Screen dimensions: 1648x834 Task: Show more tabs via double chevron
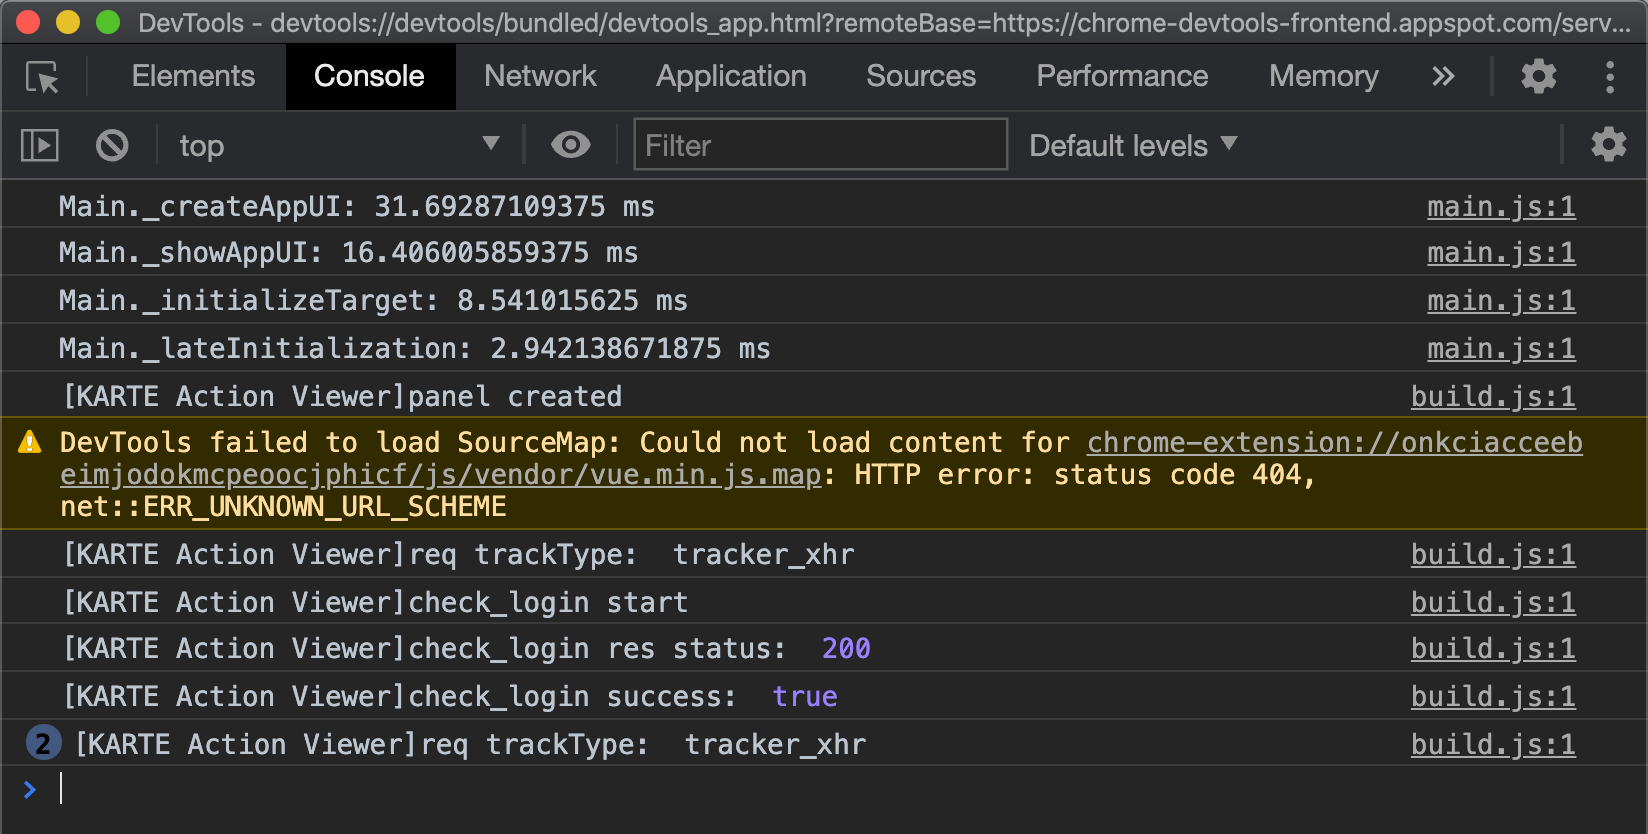[x=1442, y=76]
